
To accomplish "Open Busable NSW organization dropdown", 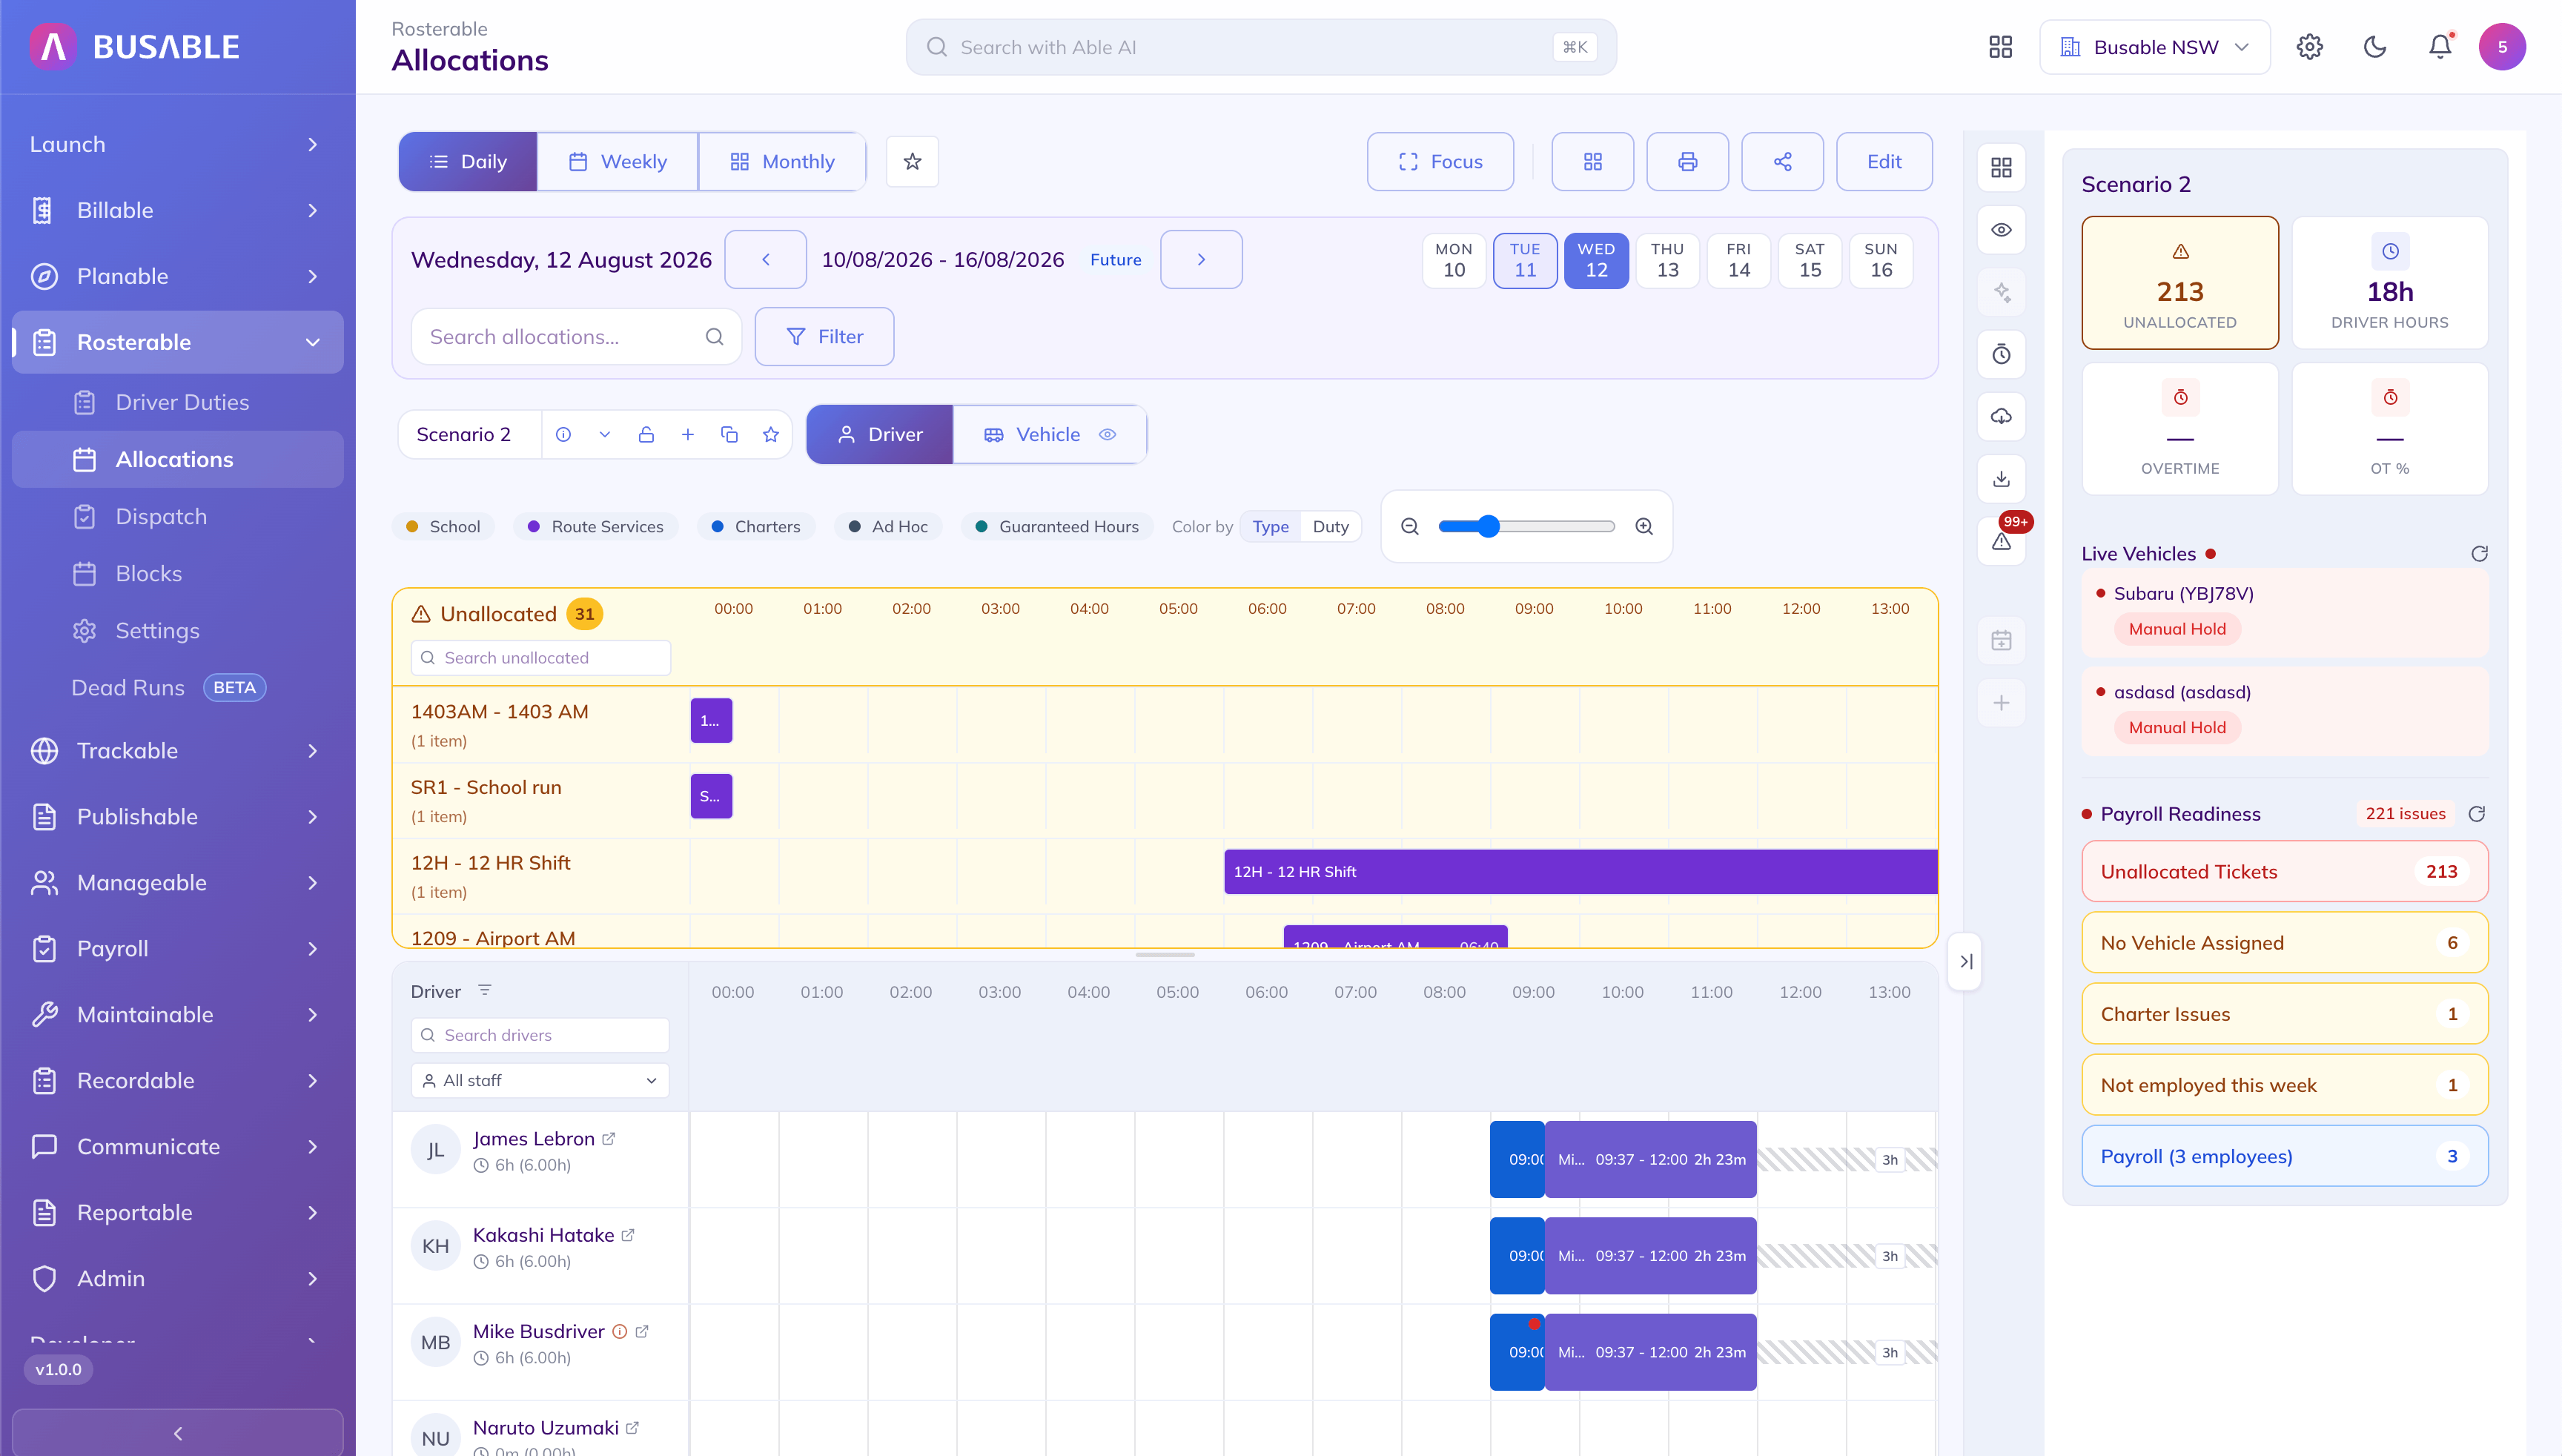I will (x=2154, y=47).
